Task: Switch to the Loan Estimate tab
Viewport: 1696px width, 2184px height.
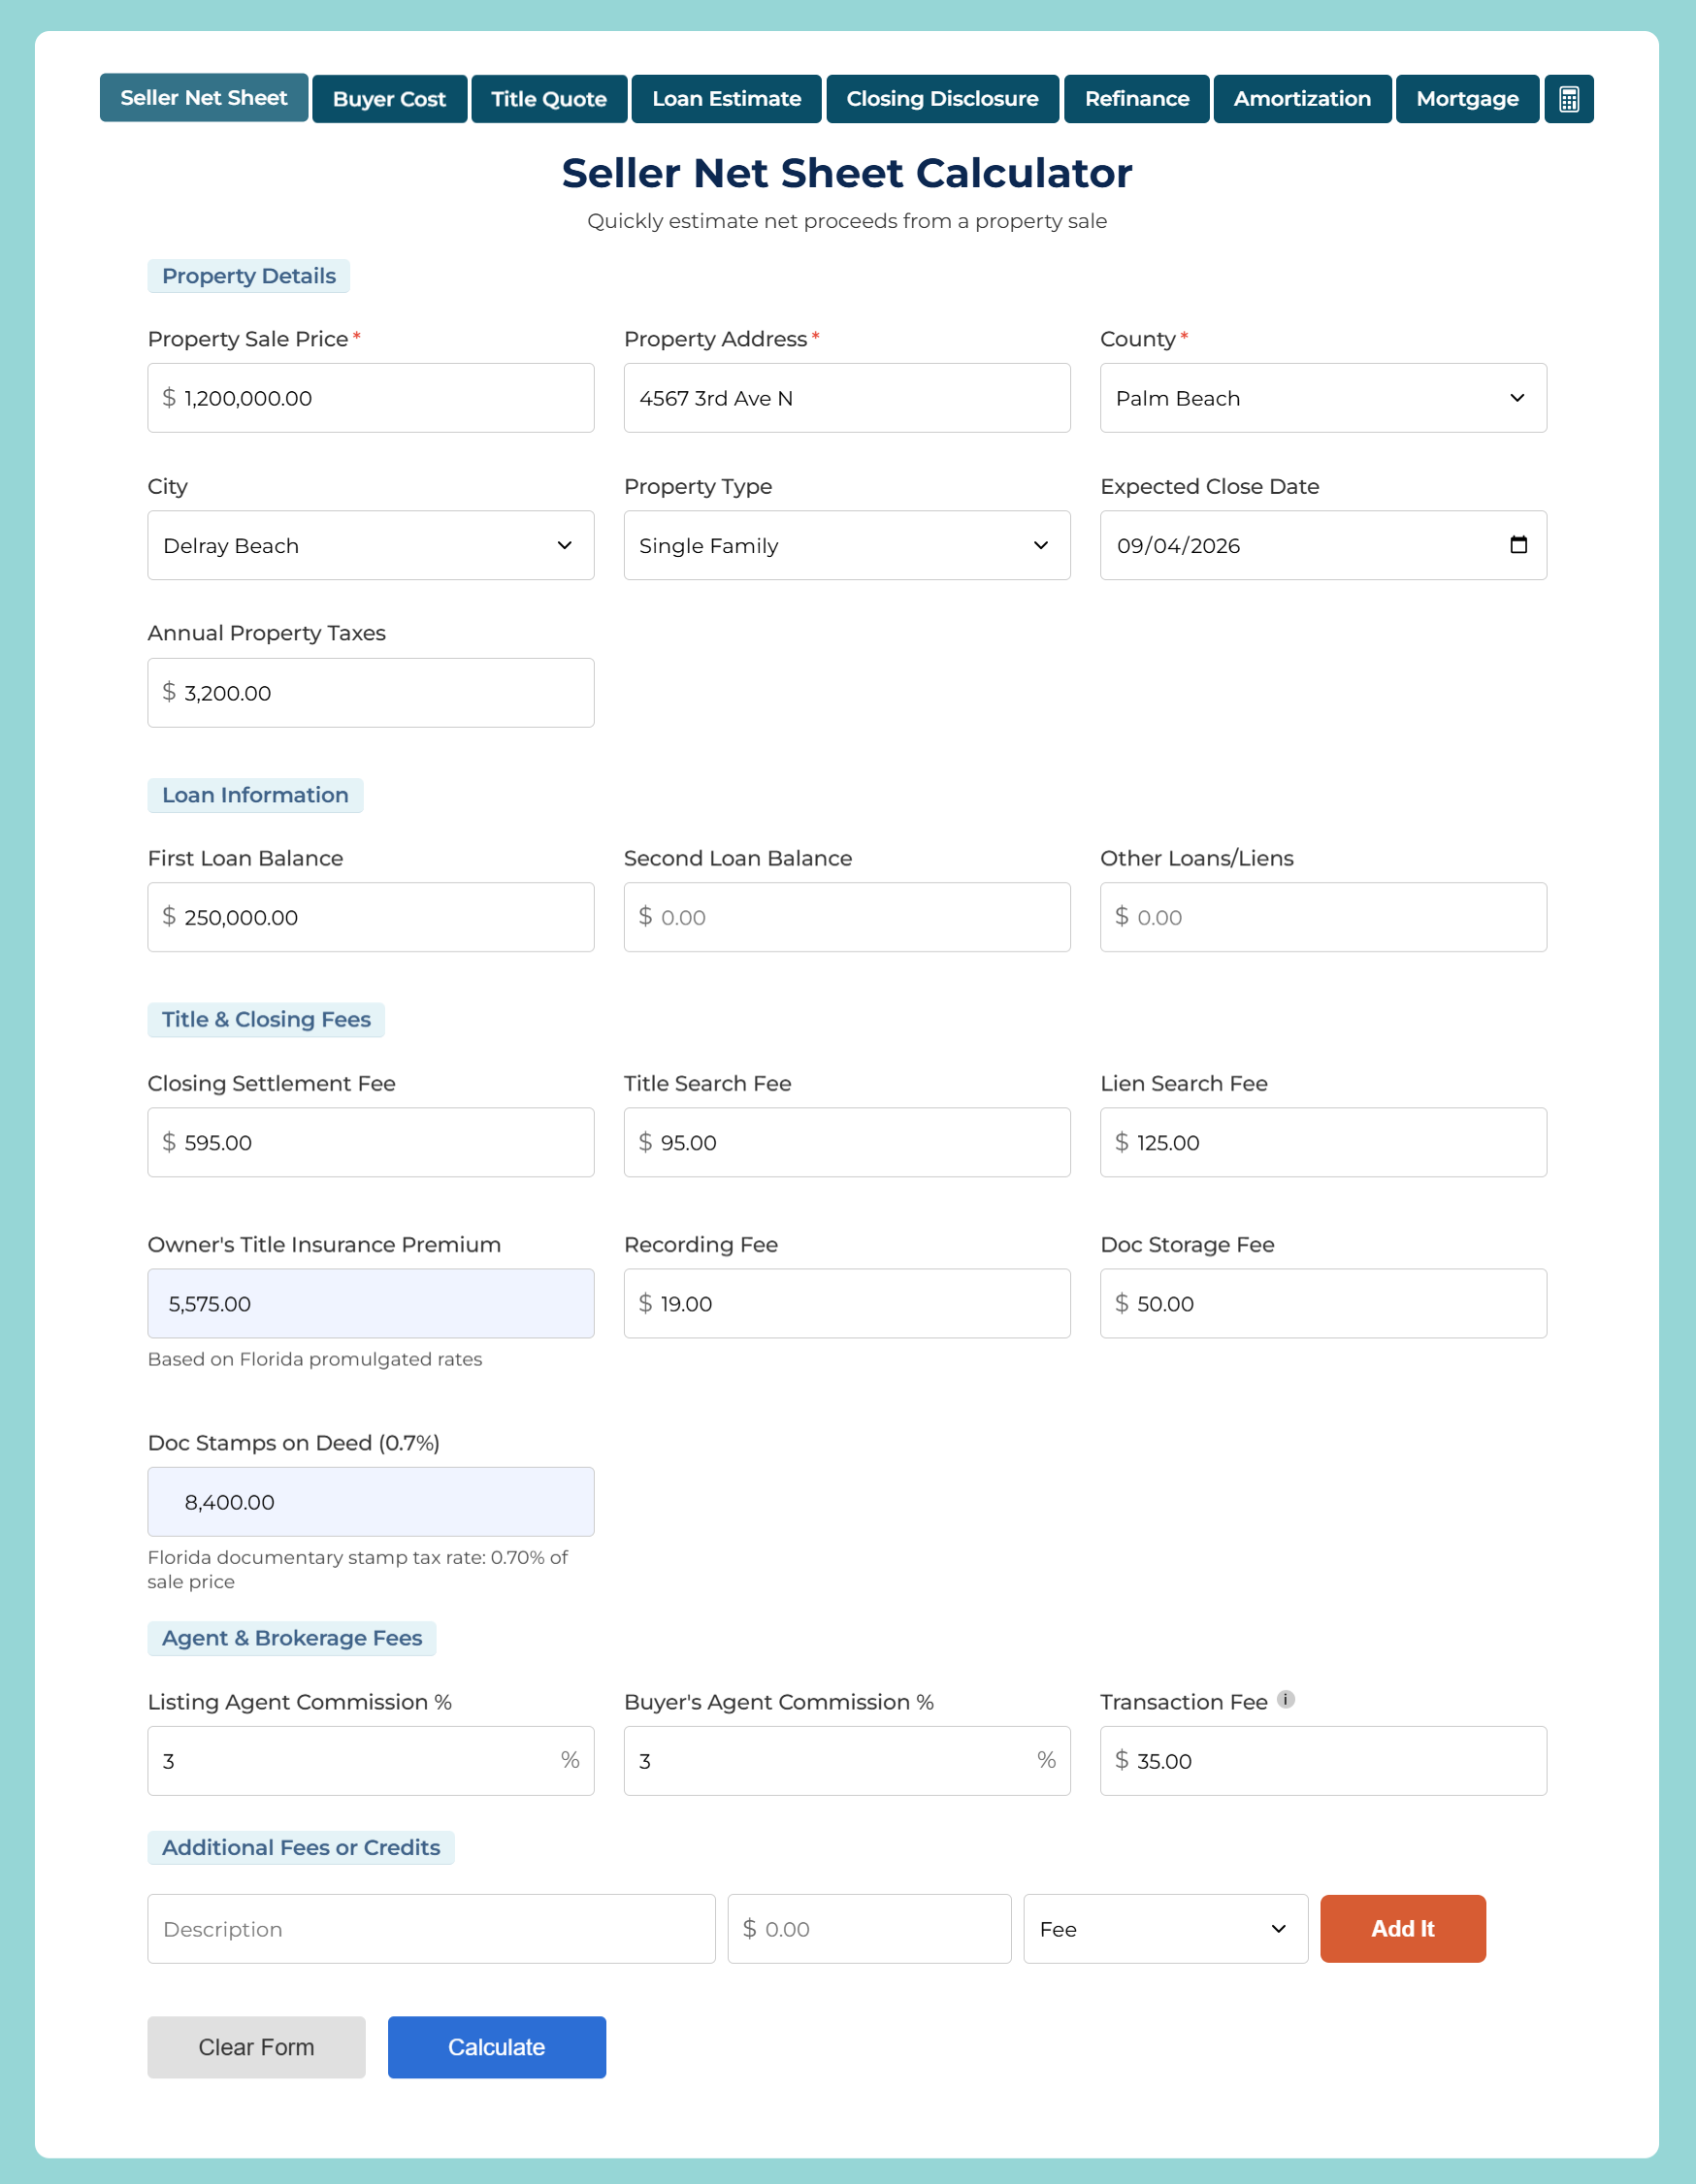Action: point(726,98)
